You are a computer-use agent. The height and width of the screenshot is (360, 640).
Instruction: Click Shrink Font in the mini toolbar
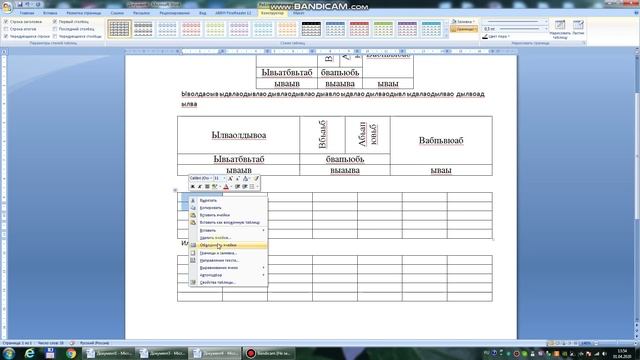point(238,178)
